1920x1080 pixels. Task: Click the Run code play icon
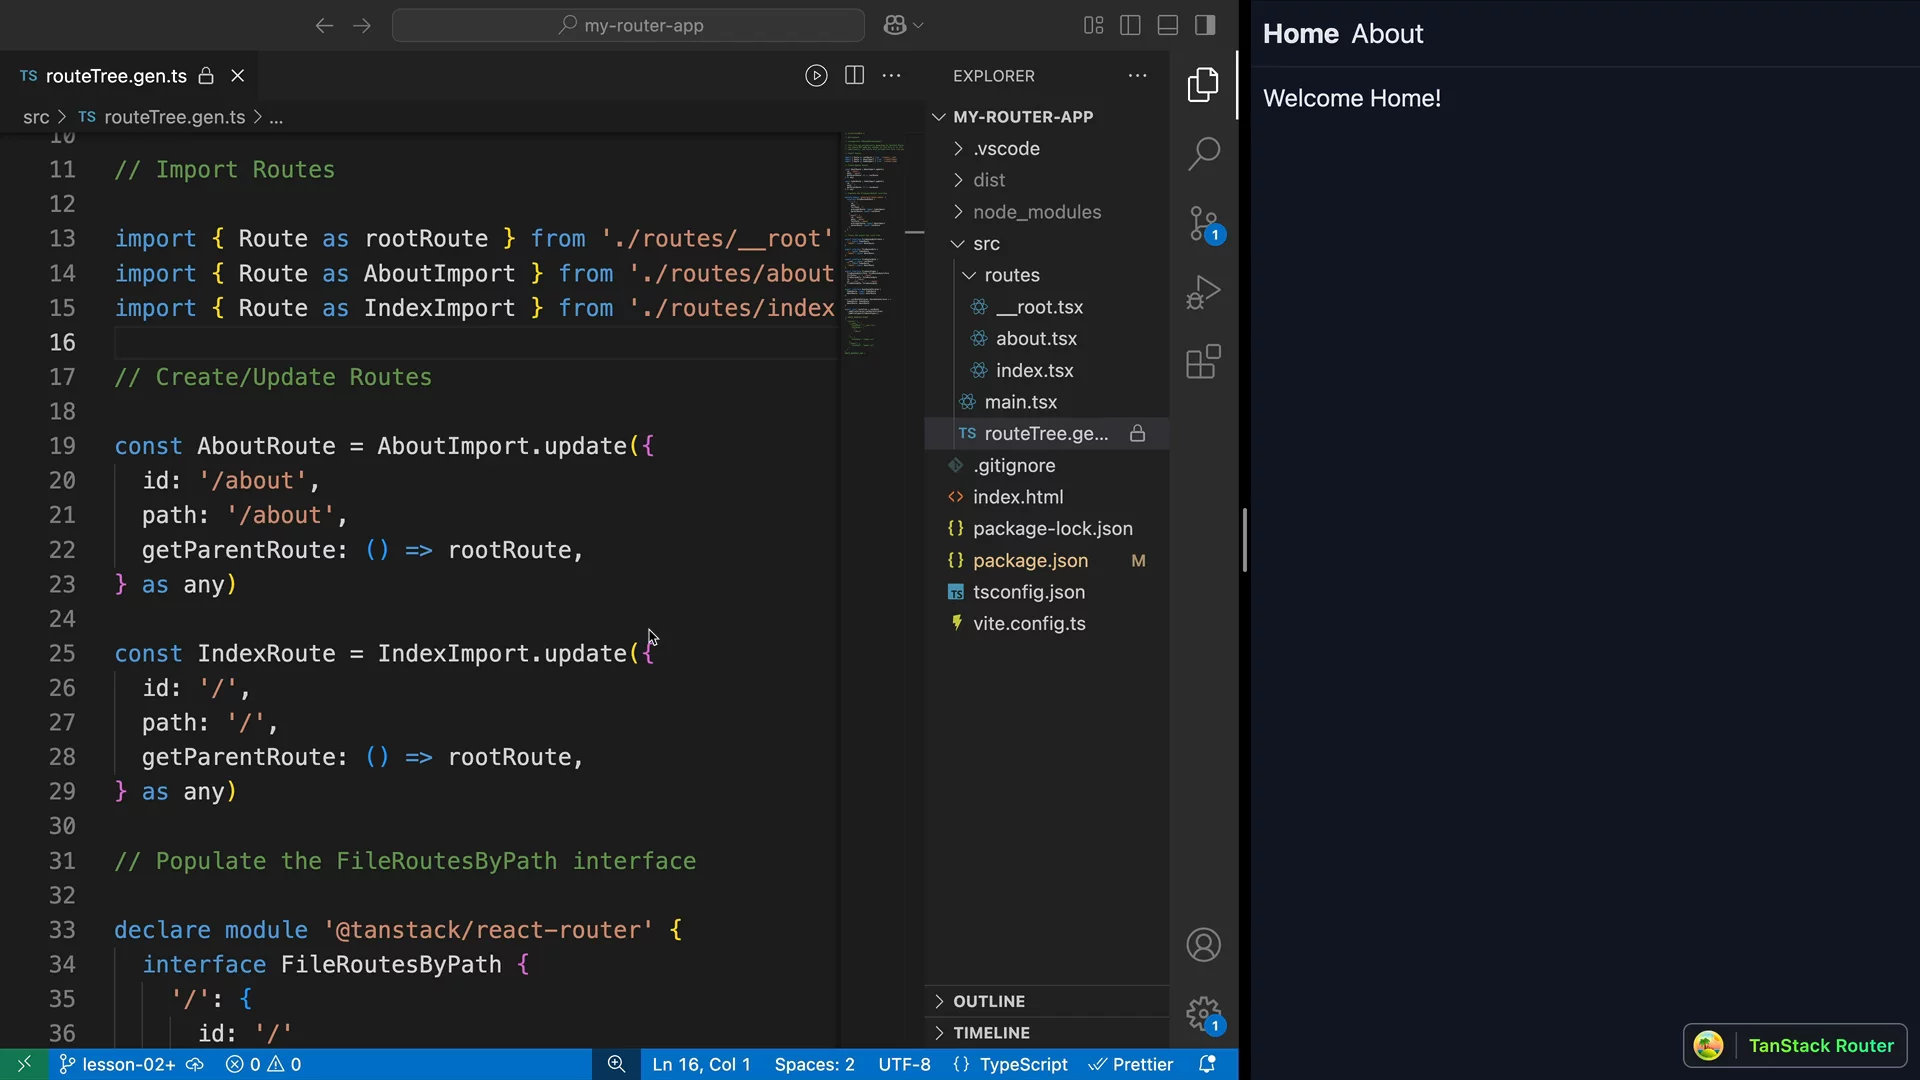coord(816,76)
